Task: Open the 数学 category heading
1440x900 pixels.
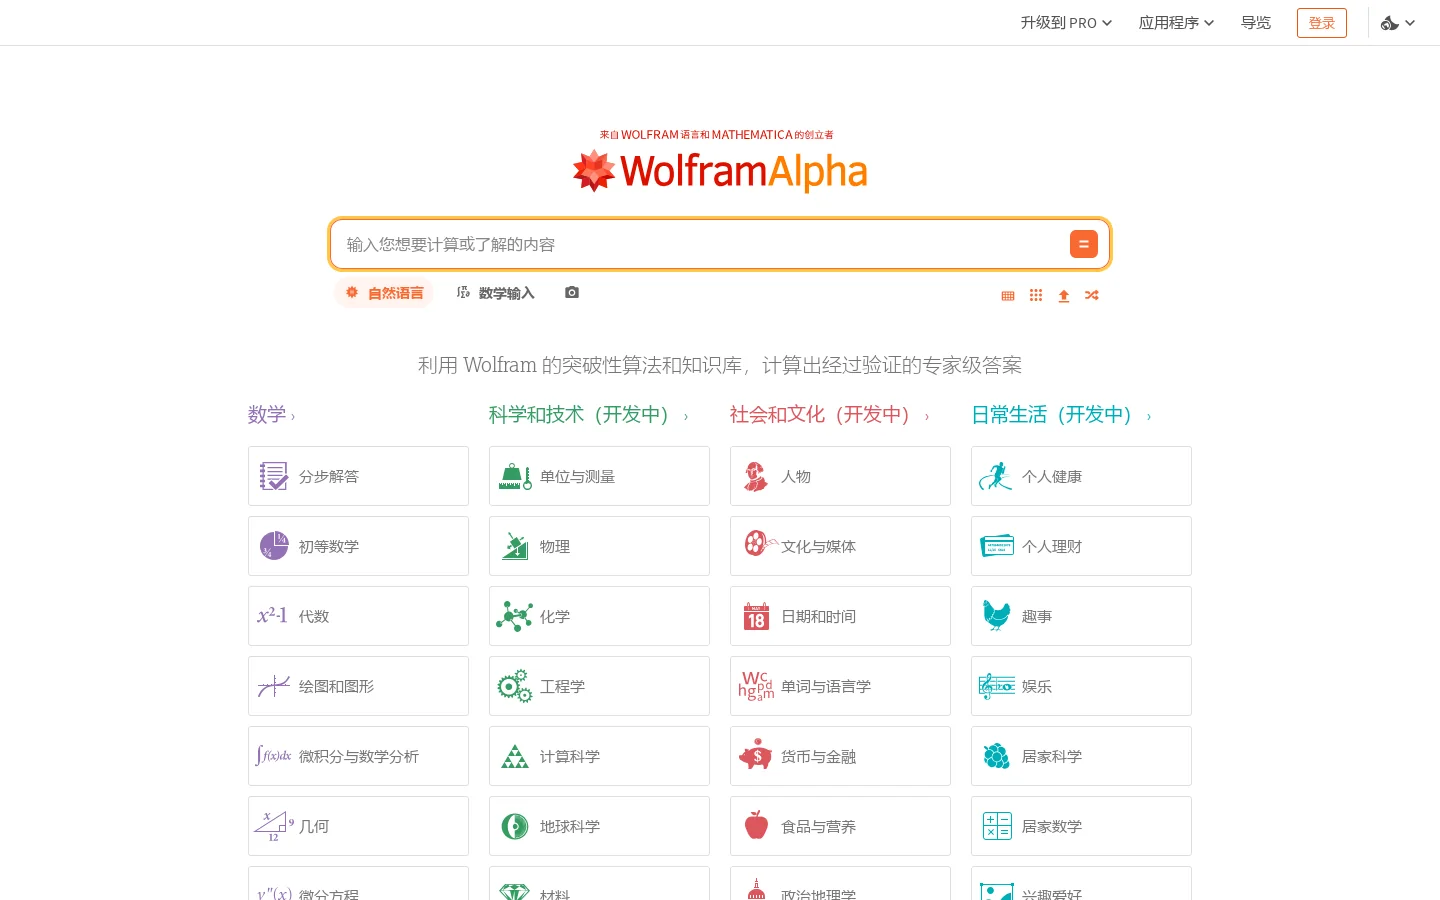Action: pyautogui.click(x=271, y=415)
